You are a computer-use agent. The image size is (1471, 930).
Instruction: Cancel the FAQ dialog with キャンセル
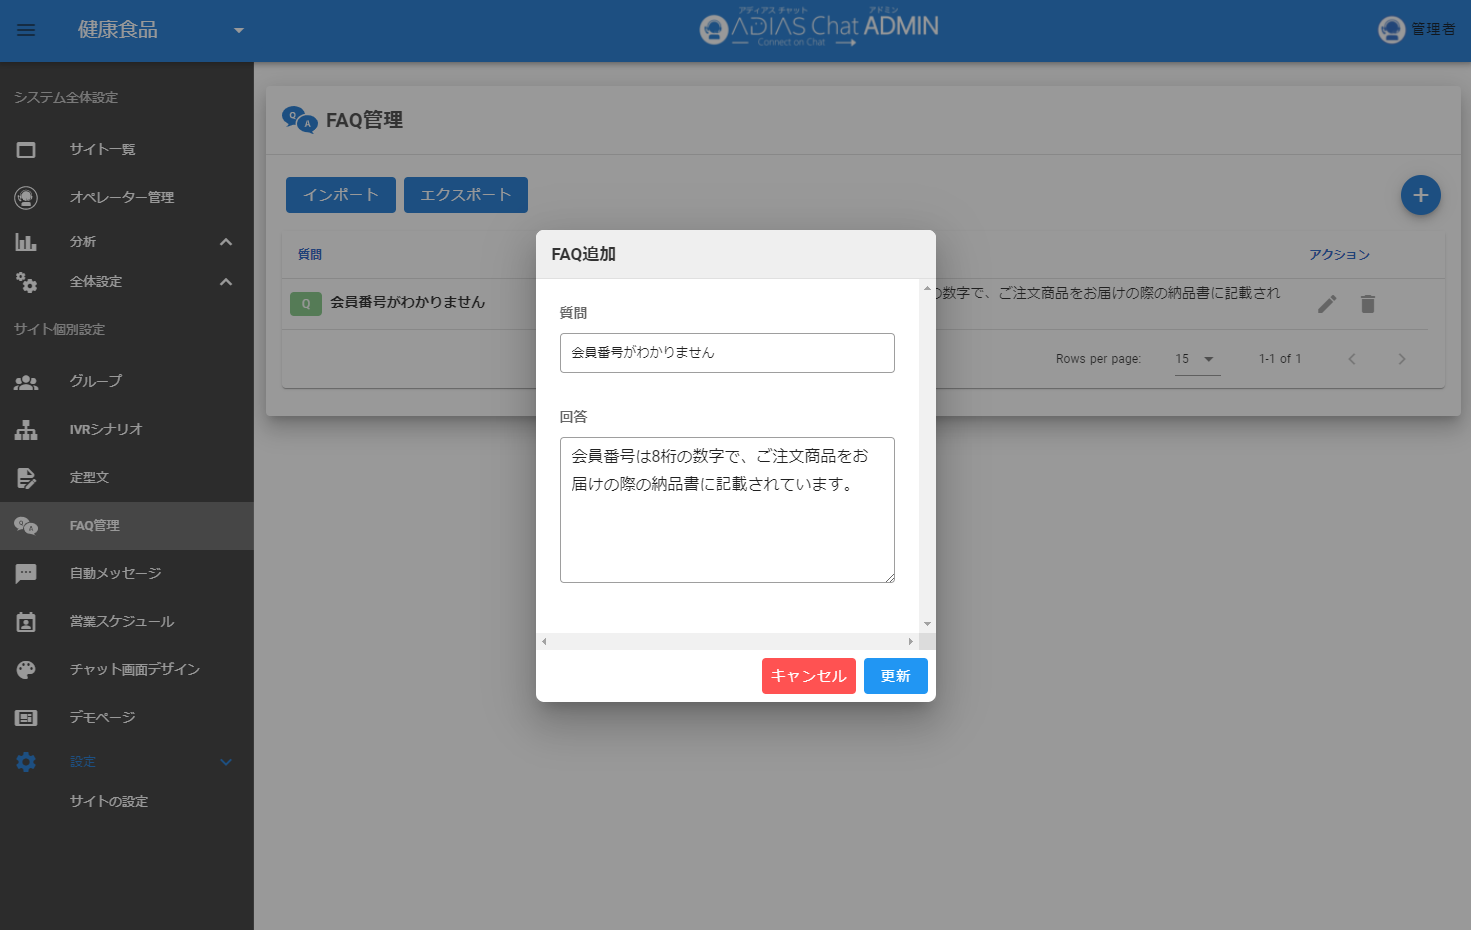(x=808, y=676)
